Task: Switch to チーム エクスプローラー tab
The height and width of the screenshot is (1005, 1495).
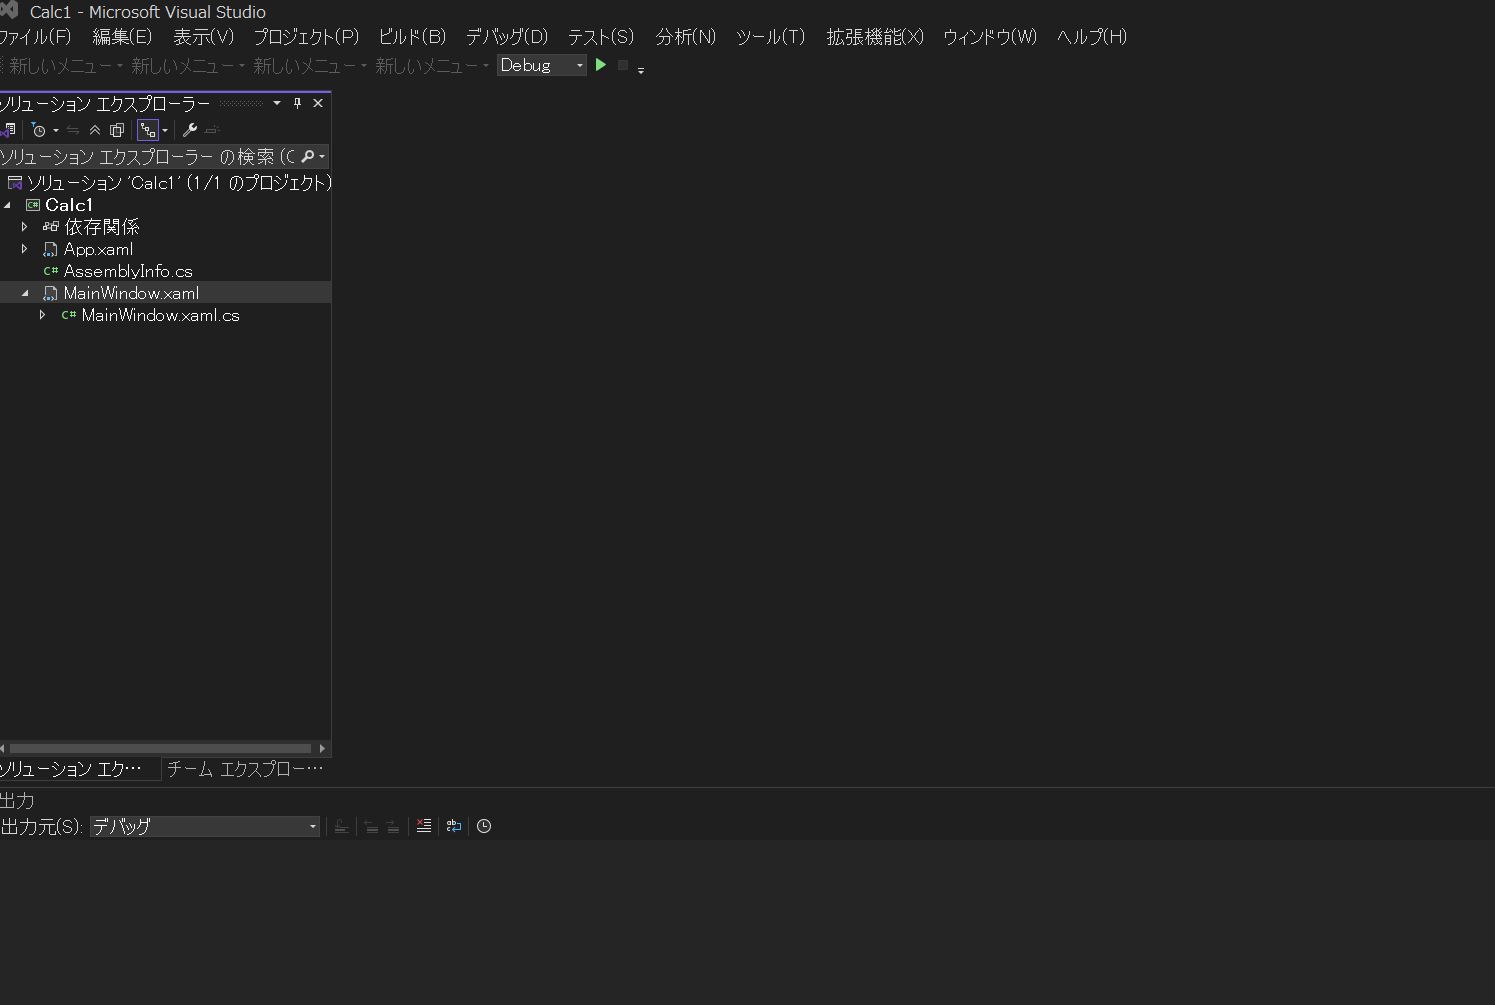Action: 245,769
